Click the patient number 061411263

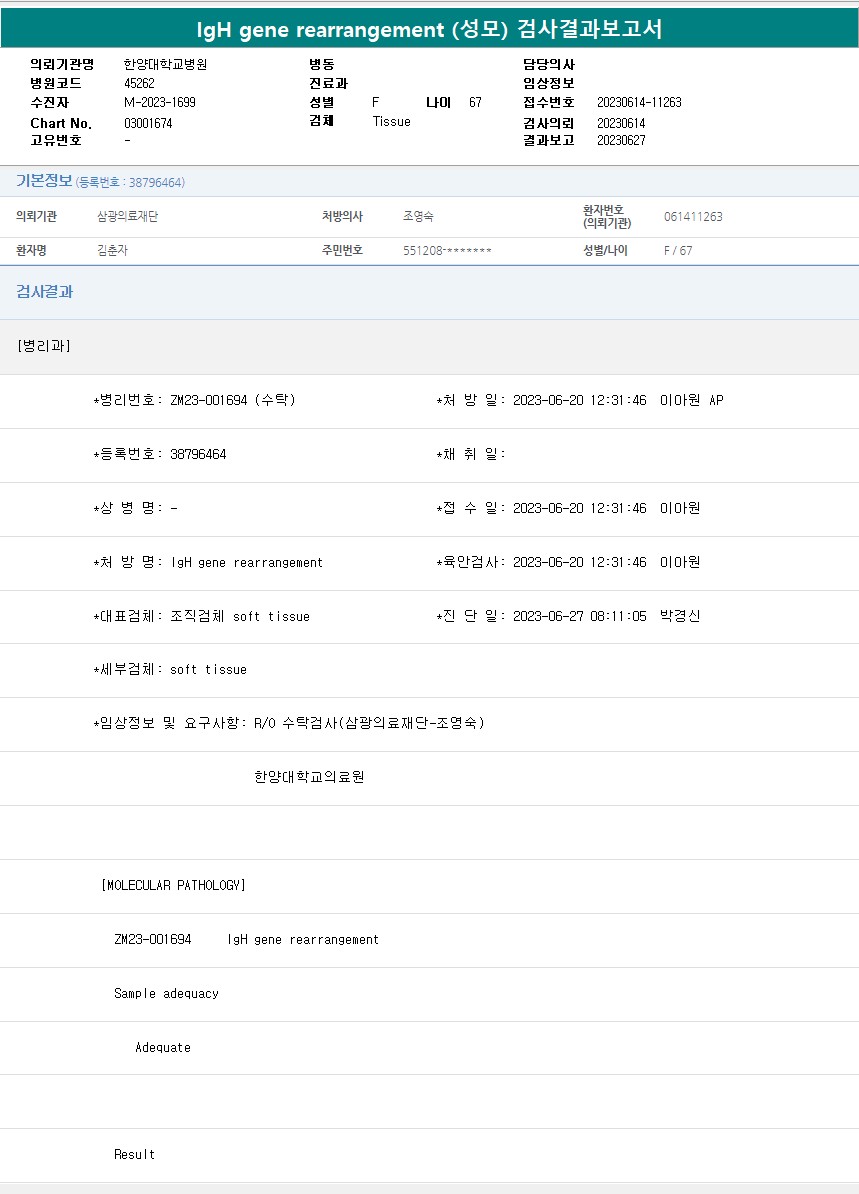pos(692,217)
